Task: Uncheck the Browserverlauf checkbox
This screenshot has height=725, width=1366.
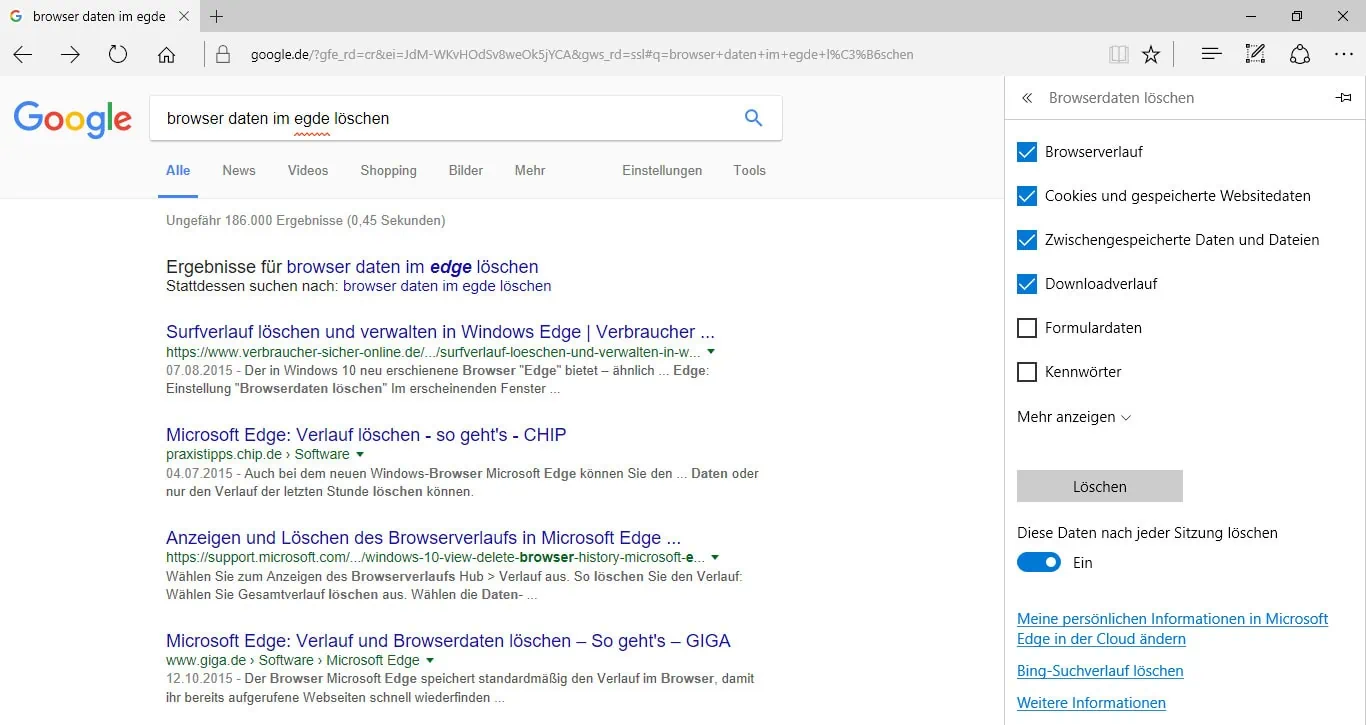Action: [1027, 152]
